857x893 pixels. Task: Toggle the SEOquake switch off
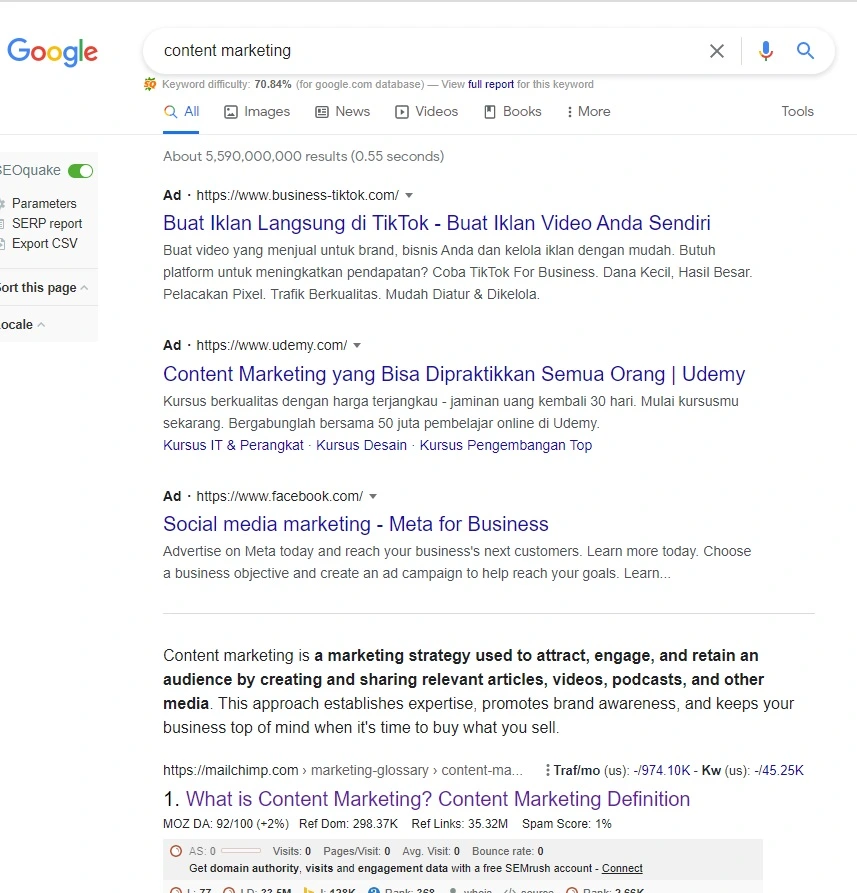(x=80, y=171)
